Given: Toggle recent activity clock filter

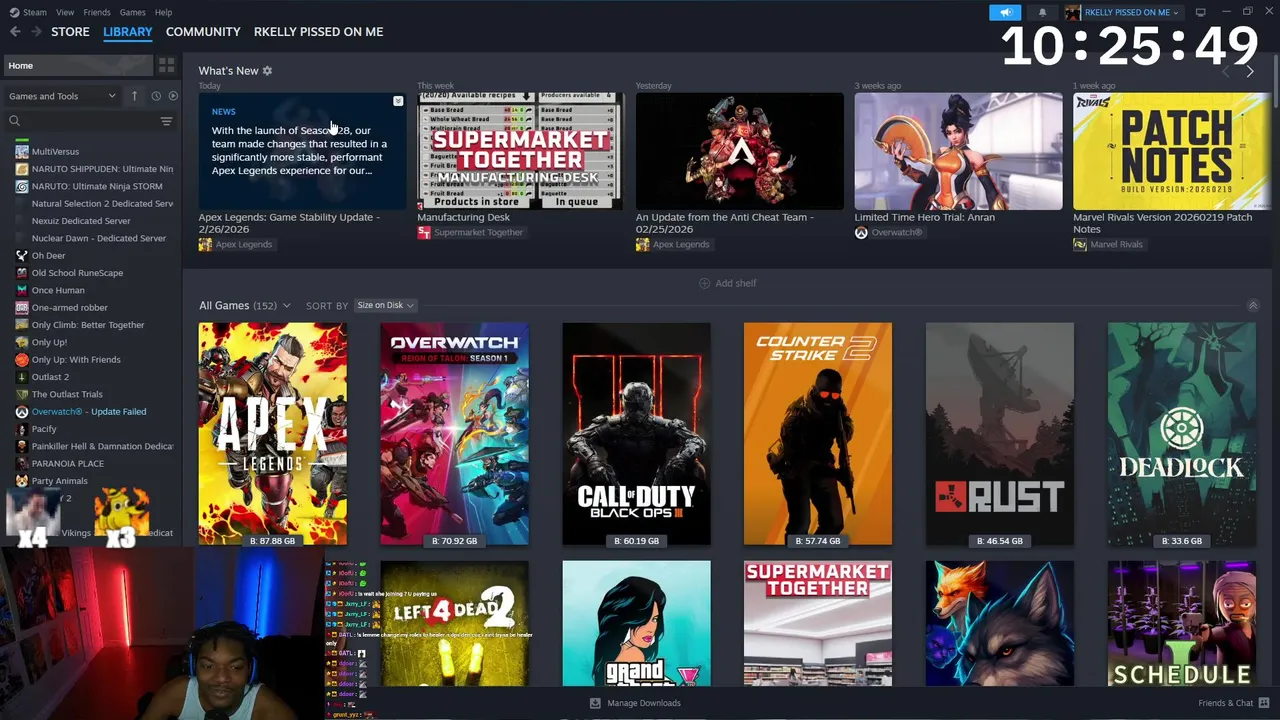Looking at the screenshot, I should [156, 96].
